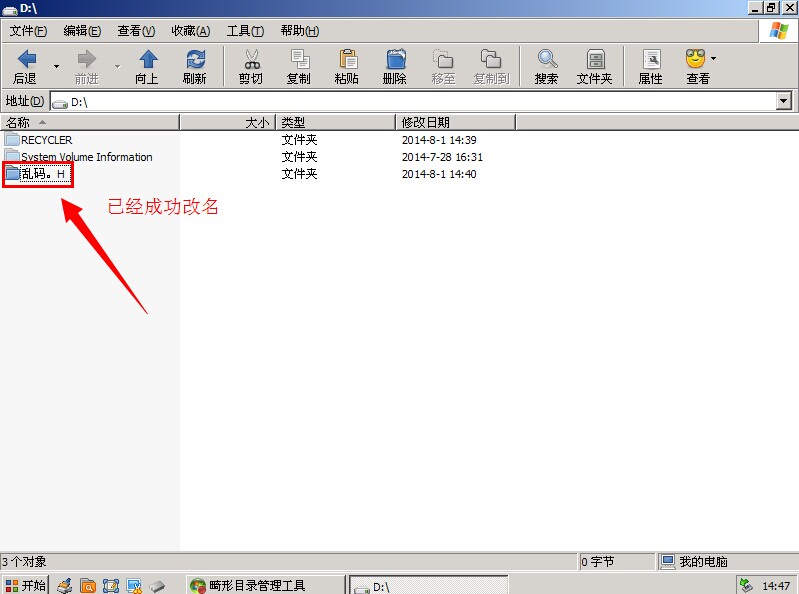799x594 pixels.
Task: Click the date 2014-8-1 14:40
Action: coord(439,174)
